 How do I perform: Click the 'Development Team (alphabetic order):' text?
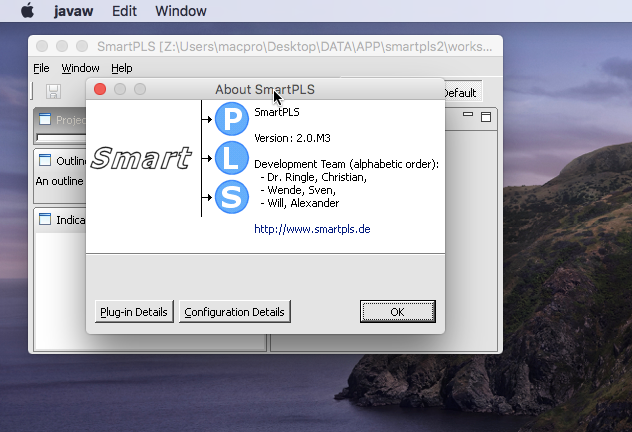346,164
